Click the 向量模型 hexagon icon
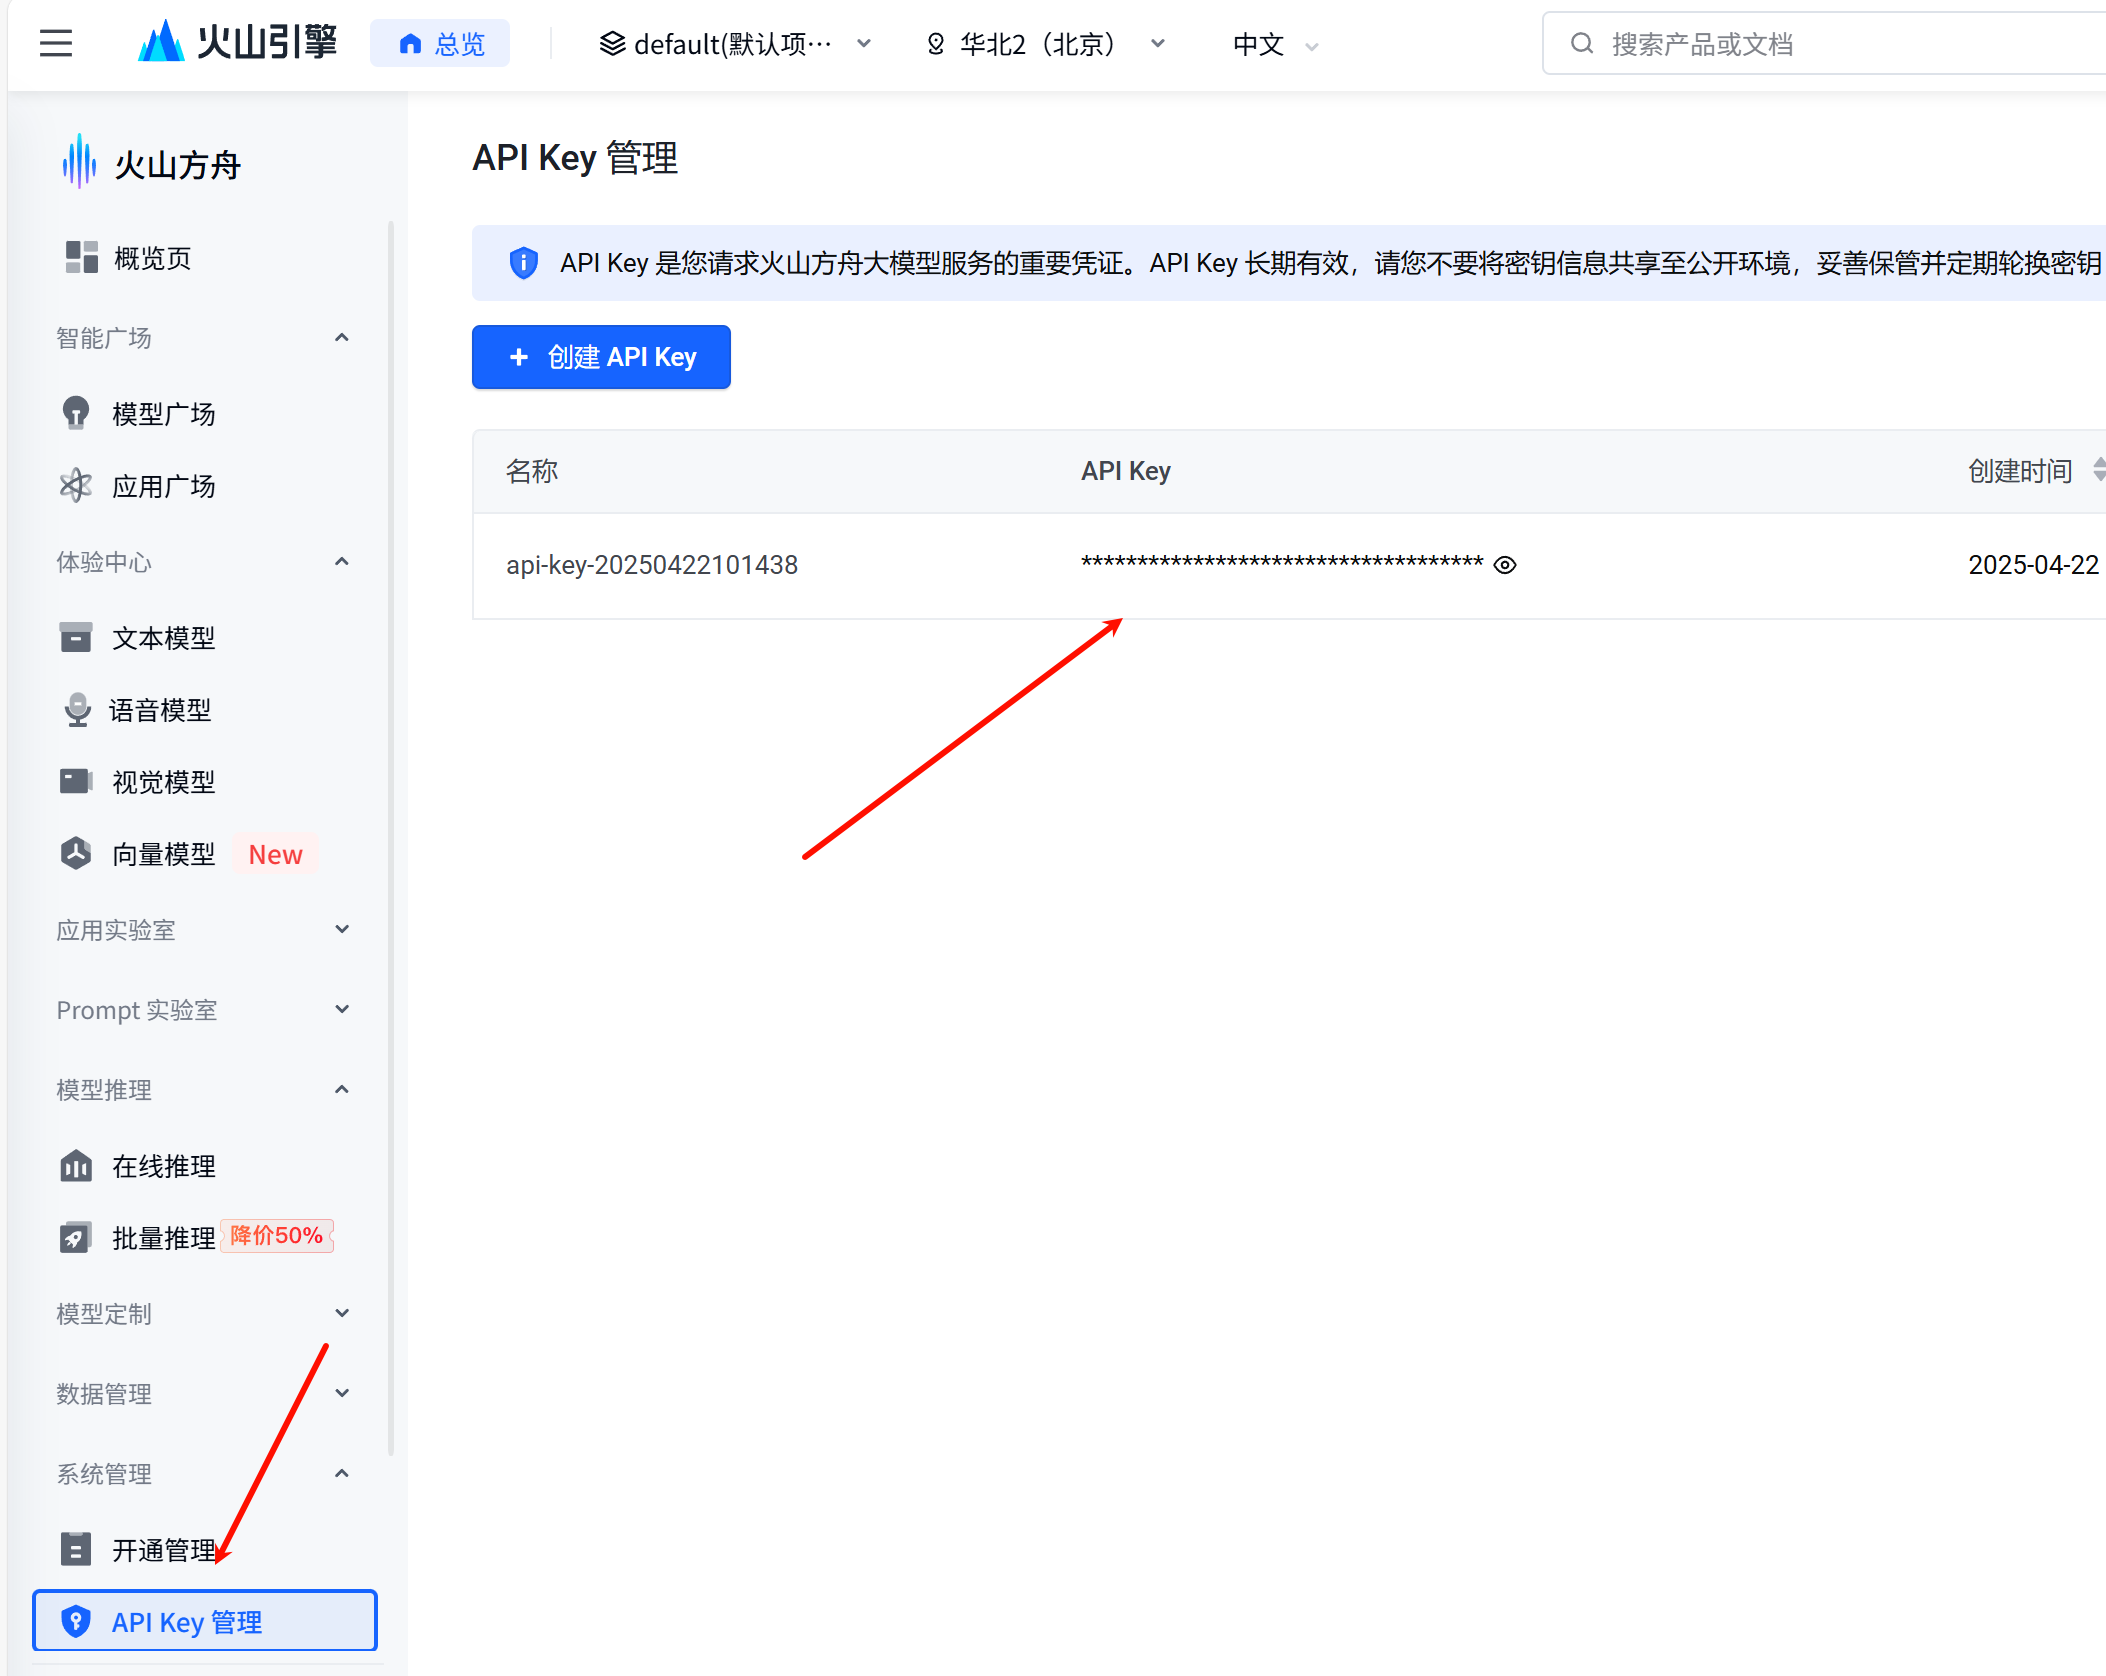This screenshot has height=1676, width=2106. 76,853
